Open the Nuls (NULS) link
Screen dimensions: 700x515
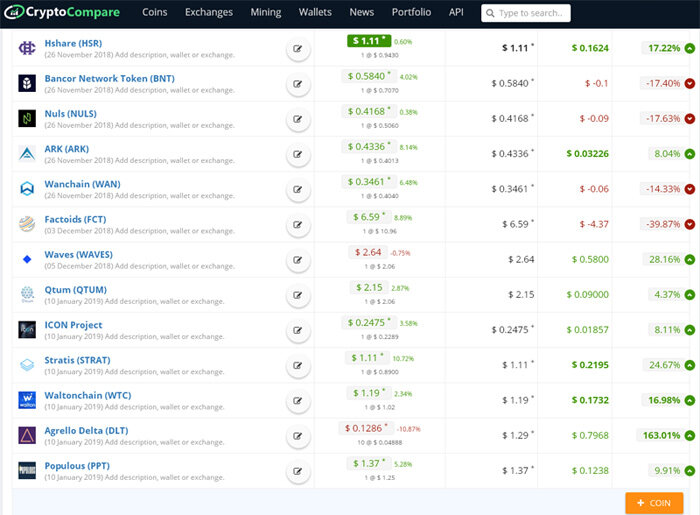click(x=71, y=114)
